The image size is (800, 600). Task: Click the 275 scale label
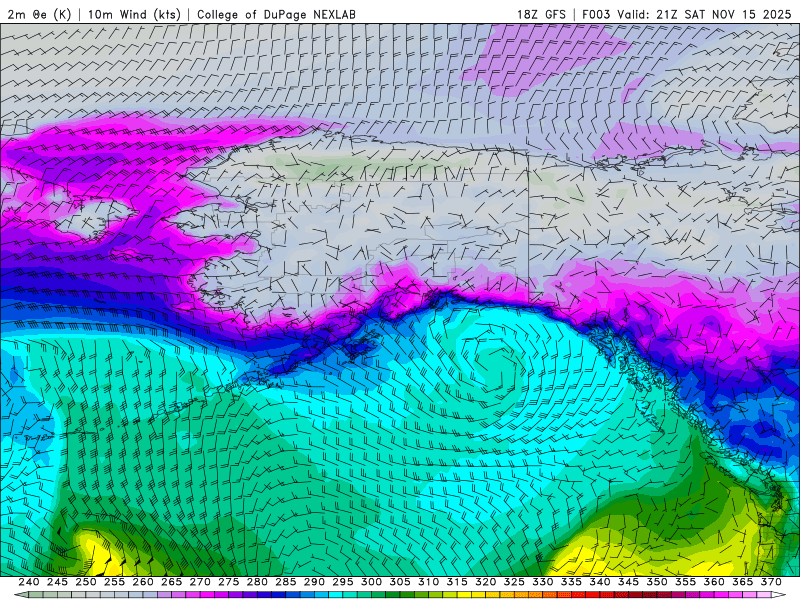[x=229, y=582]
